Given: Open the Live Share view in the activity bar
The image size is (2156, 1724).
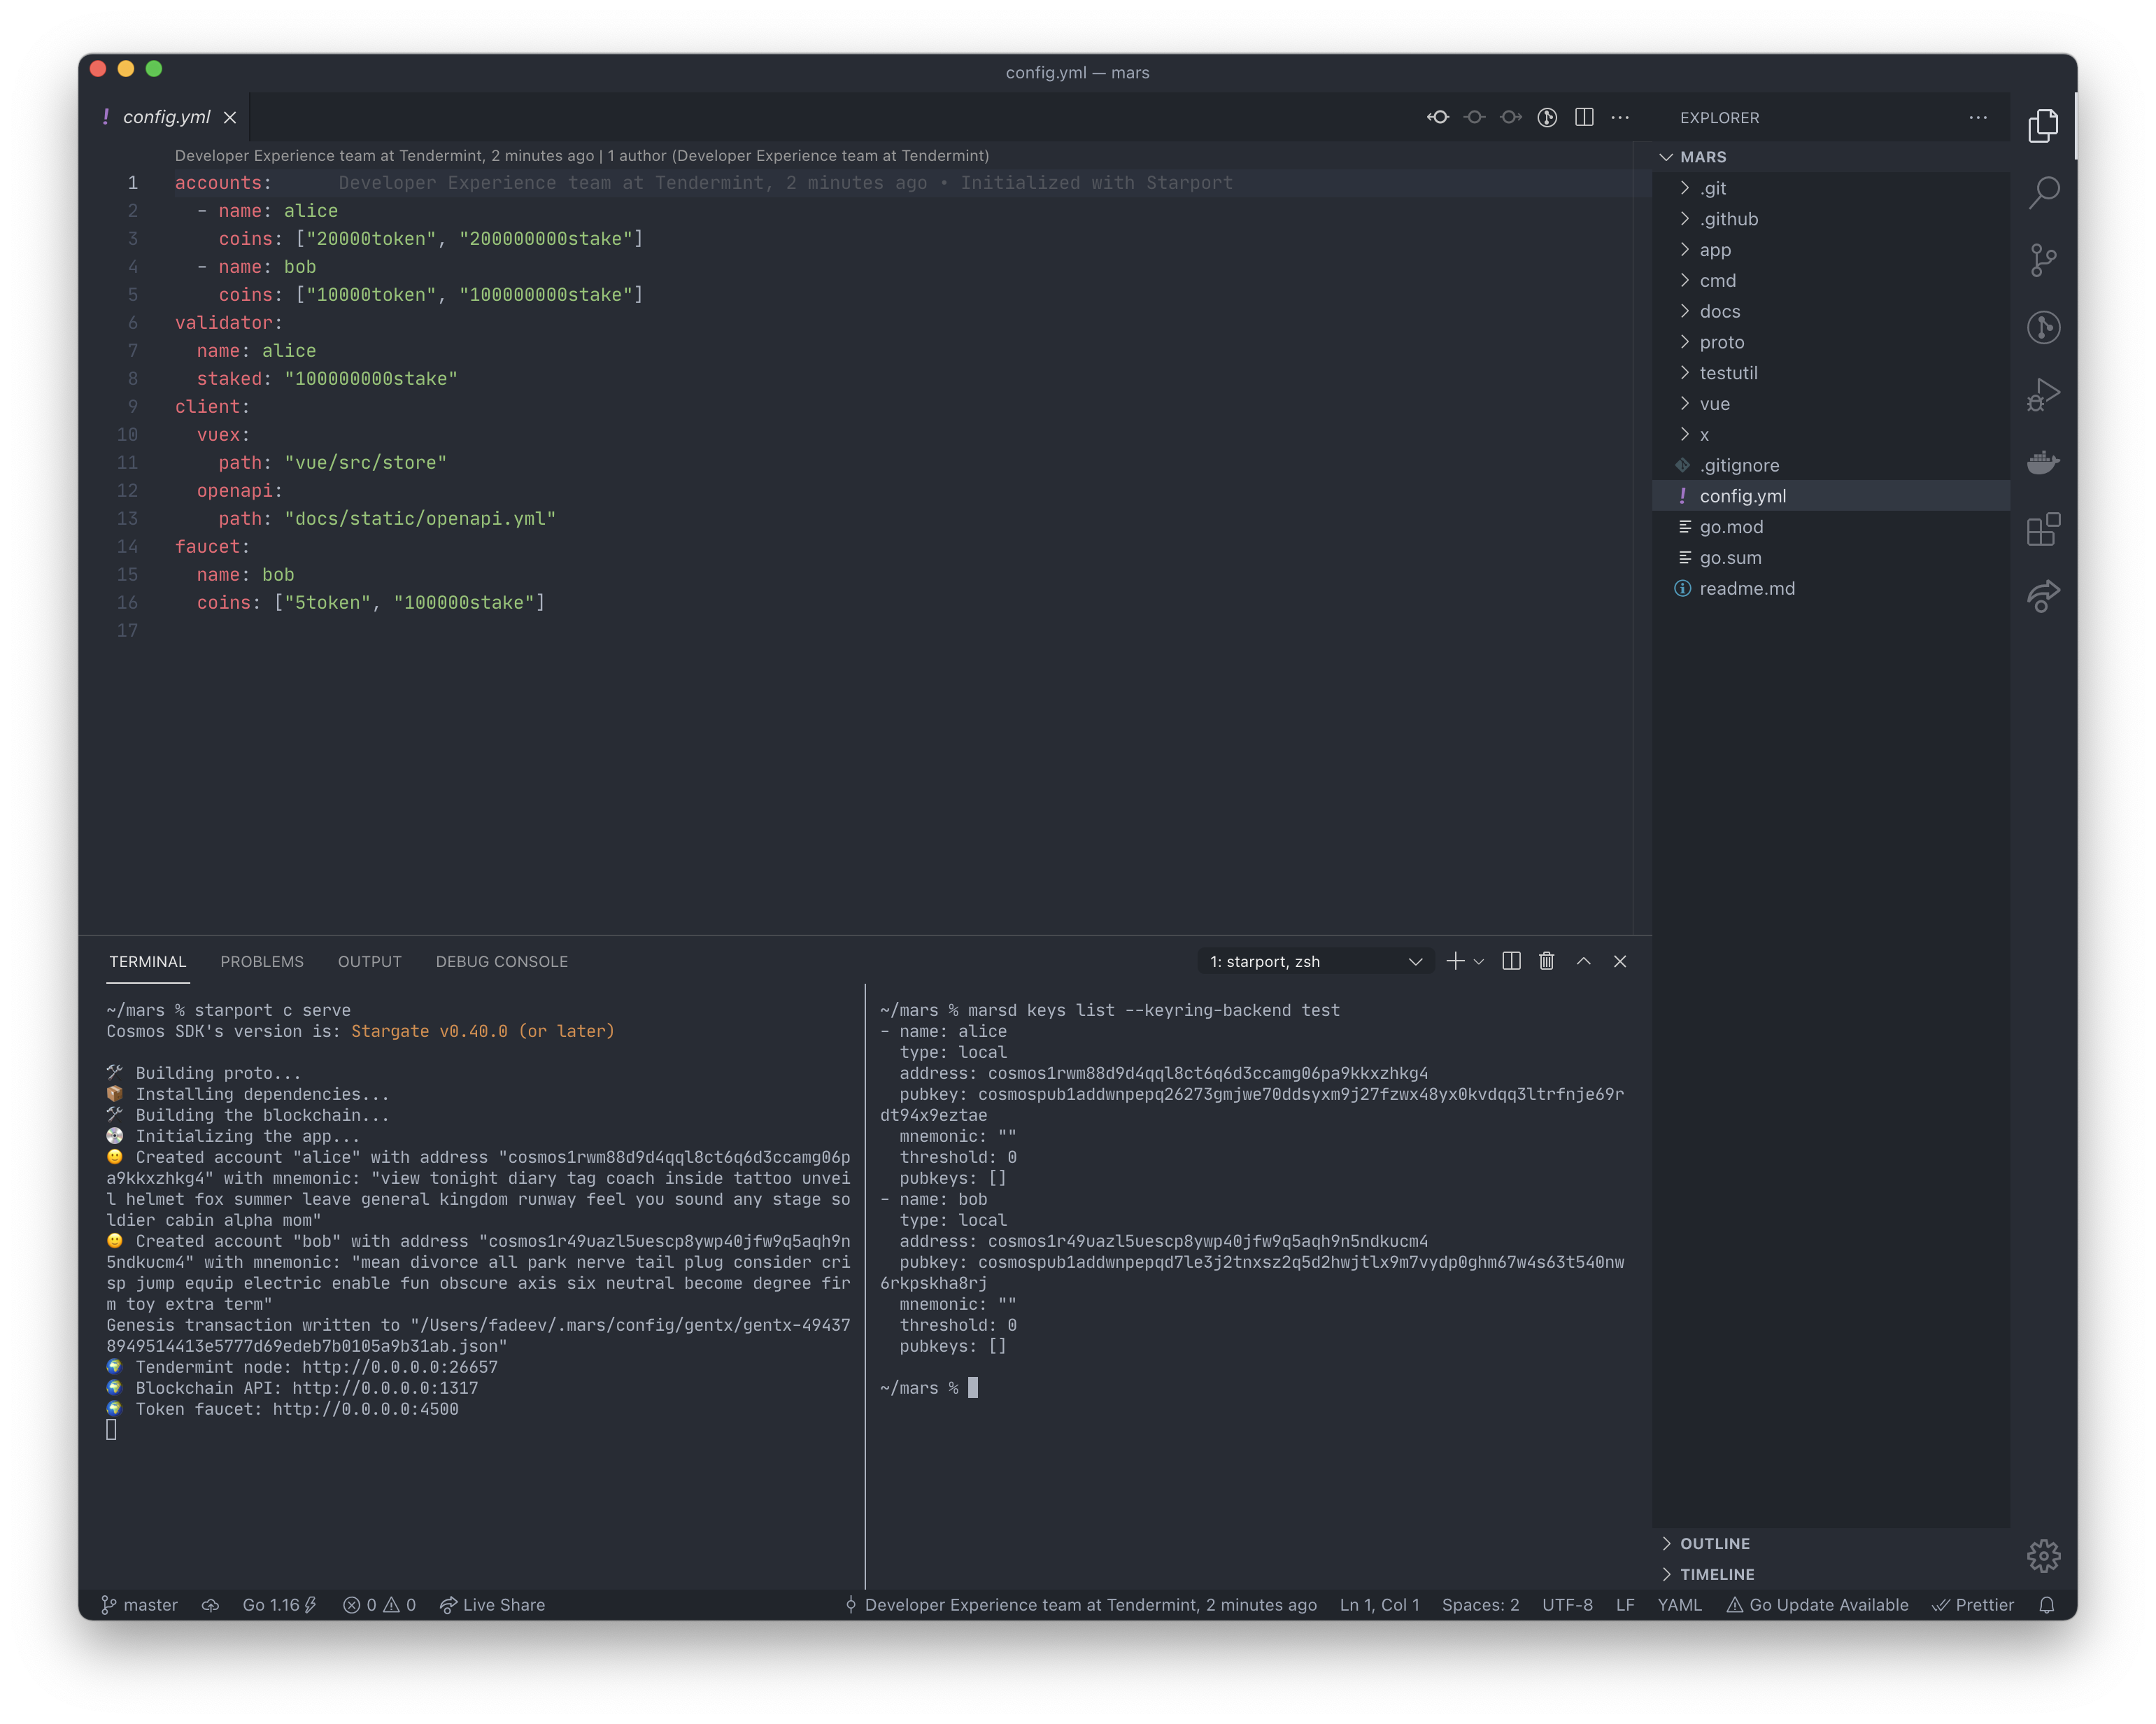Looking at the screenshot, I should click(2044, 596).
